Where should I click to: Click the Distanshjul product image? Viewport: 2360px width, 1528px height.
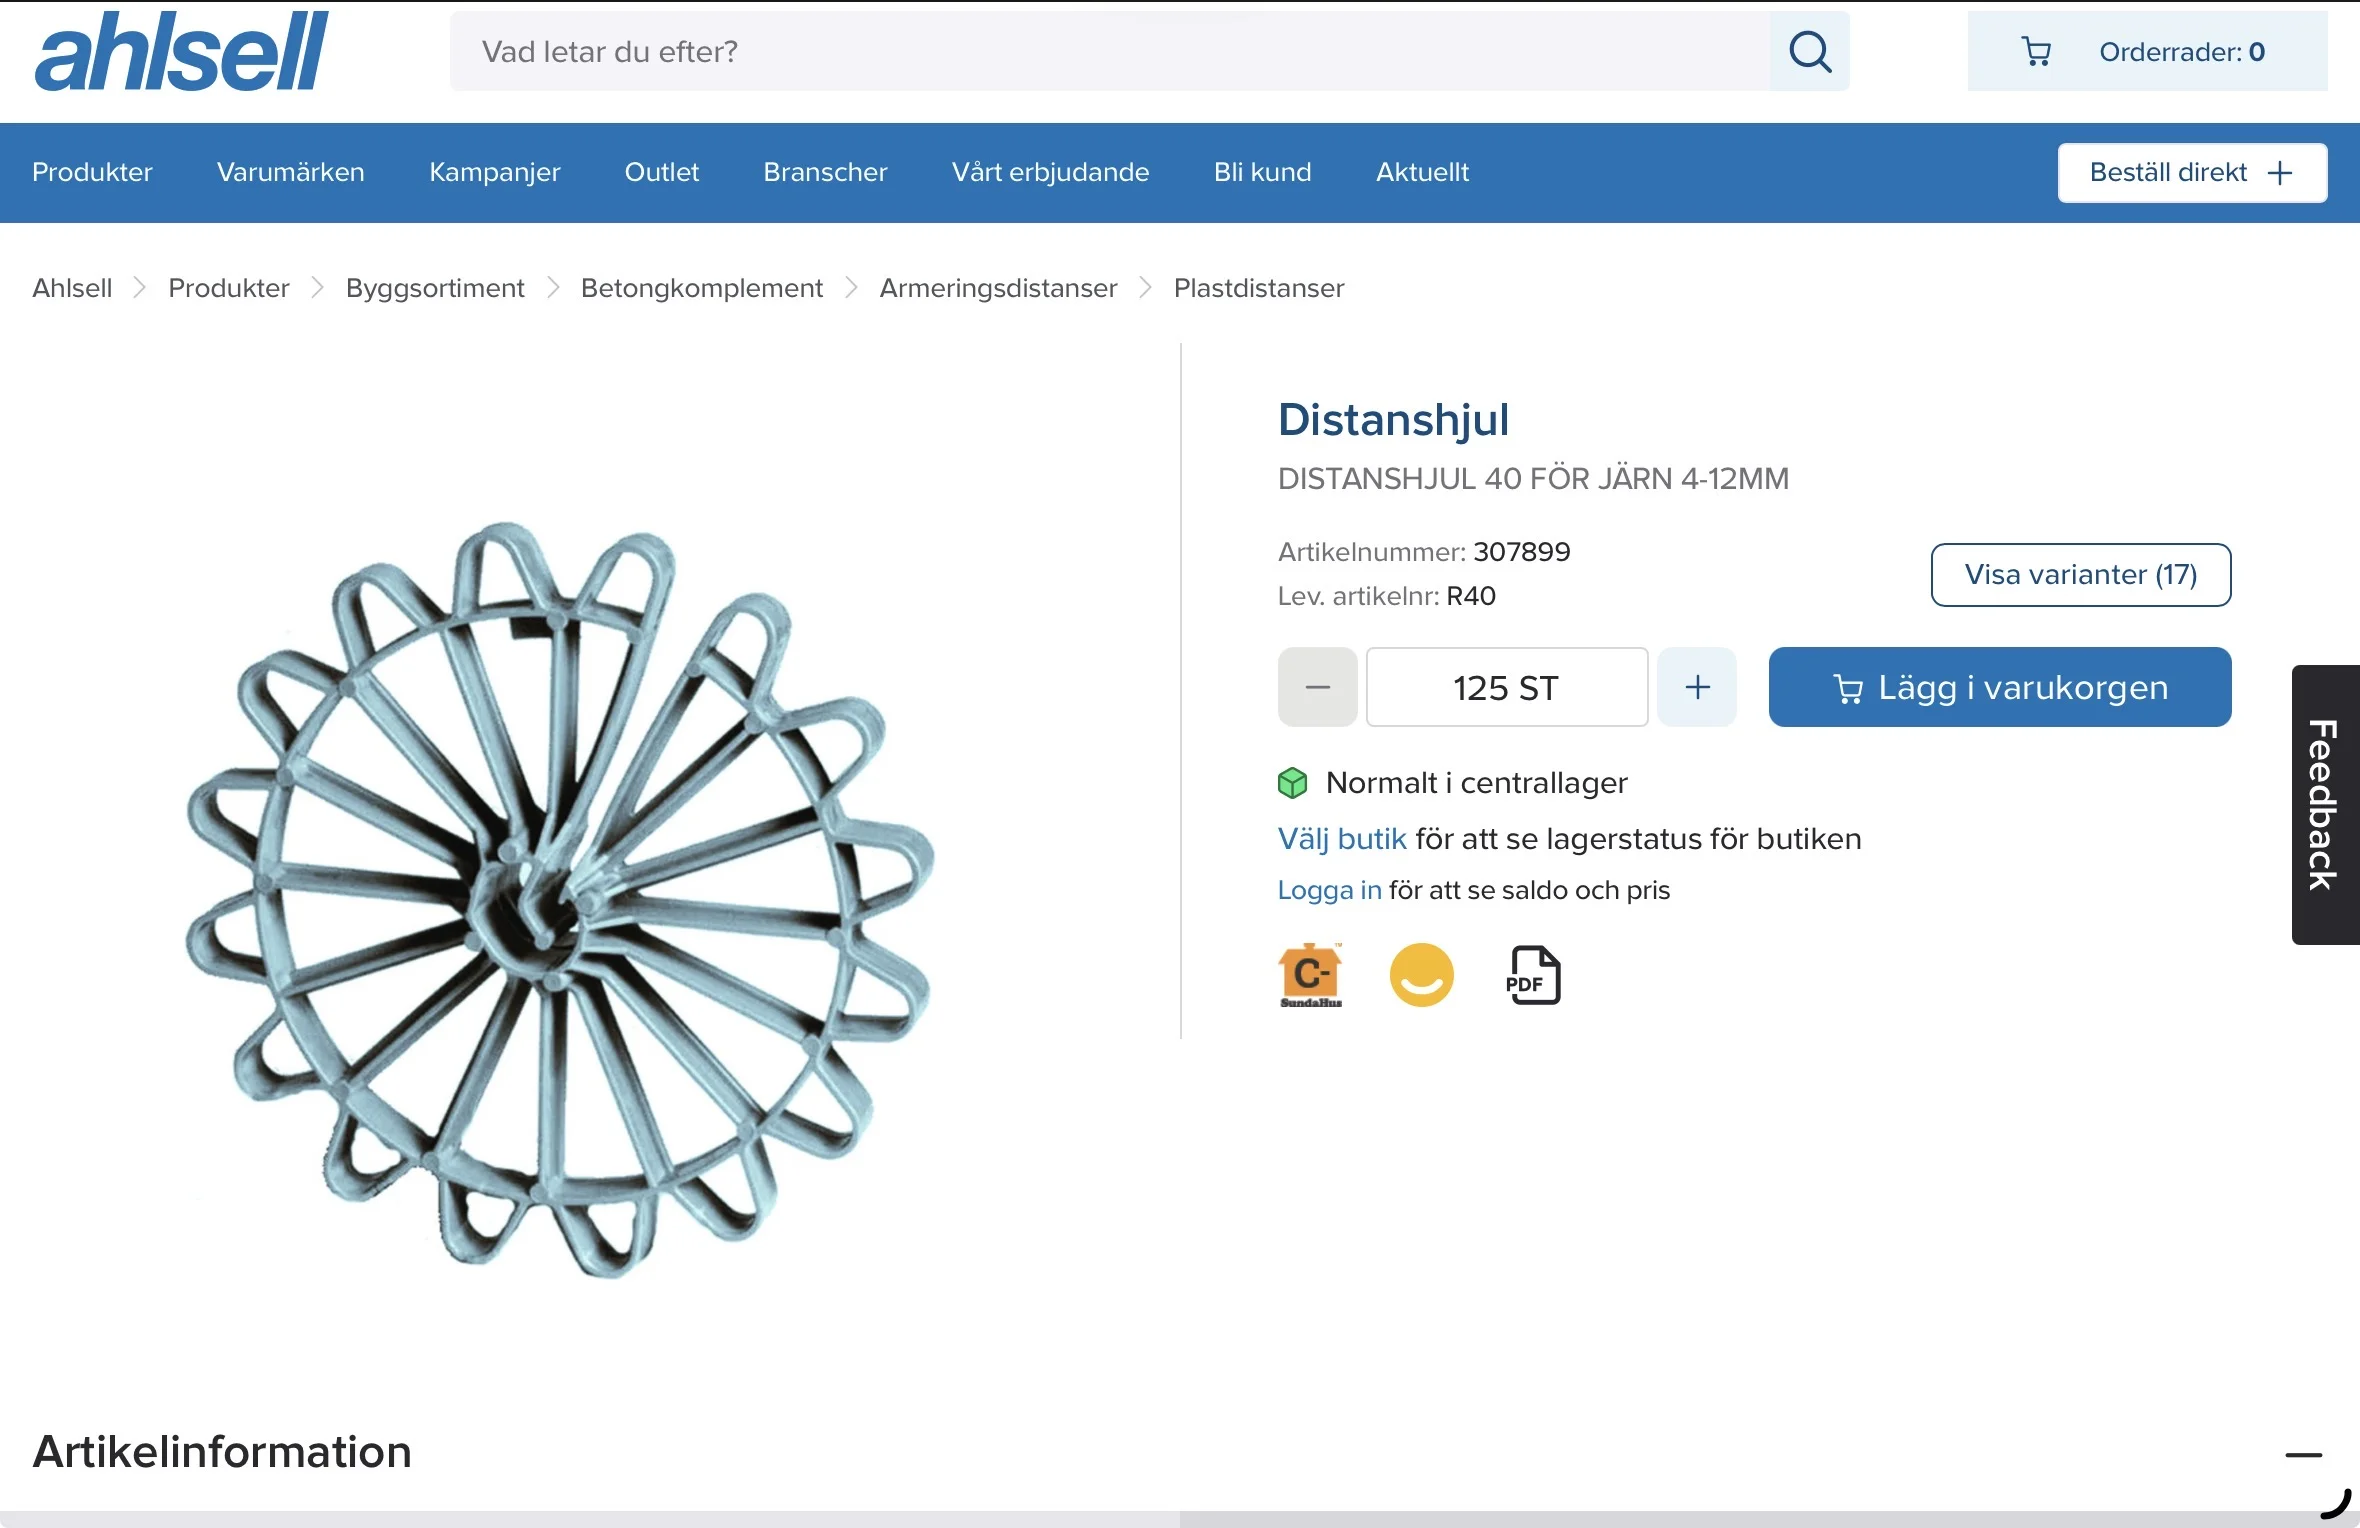pyautogui.click(x=560, y=900)
